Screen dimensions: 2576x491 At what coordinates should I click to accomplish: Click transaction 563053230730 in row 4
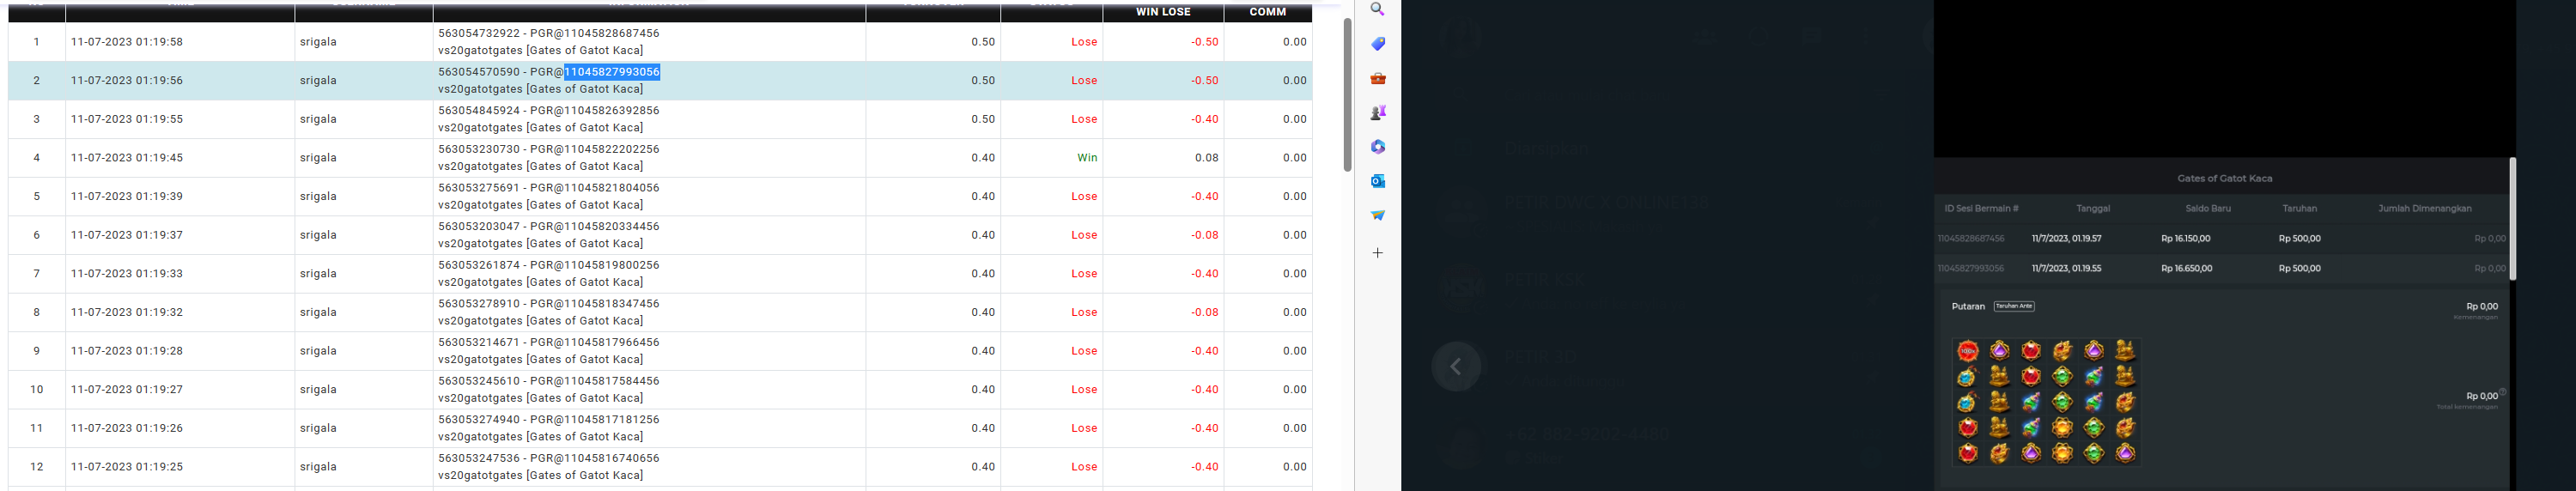(479, 149)
